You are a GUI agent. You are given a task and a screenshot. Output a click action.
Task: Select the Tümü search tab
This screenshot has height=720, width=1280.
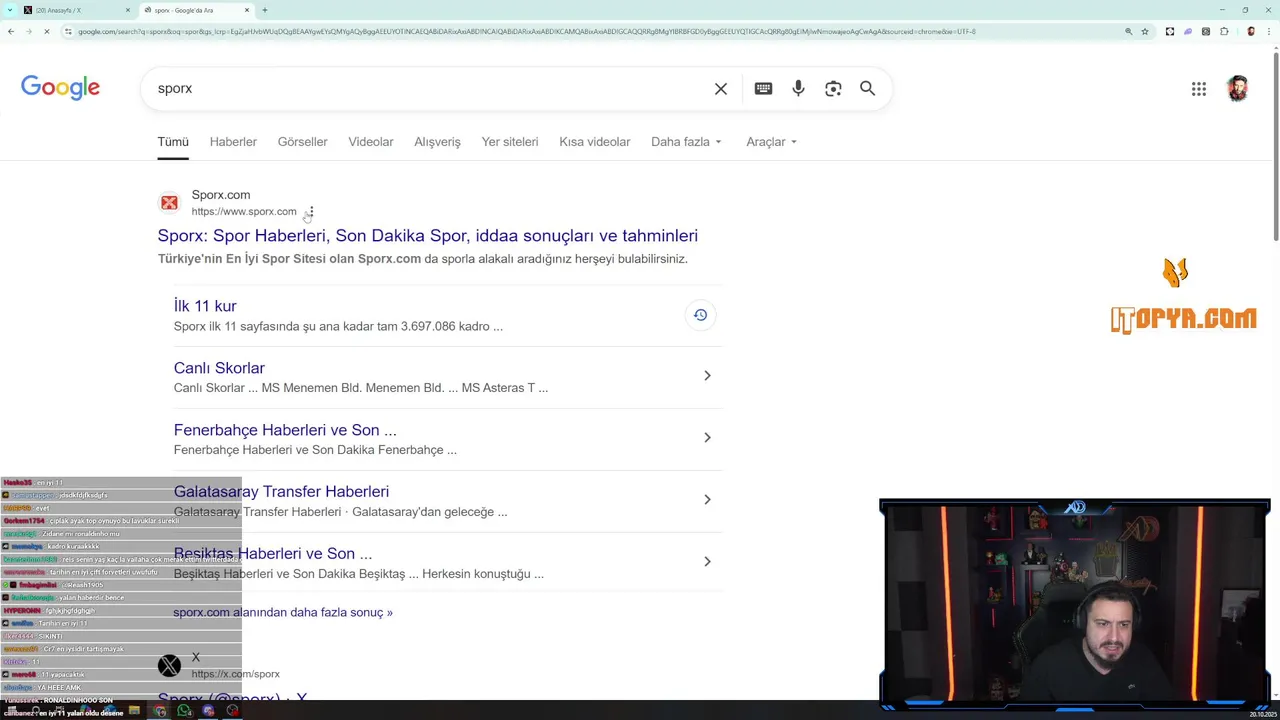click(x=173, y=142)
